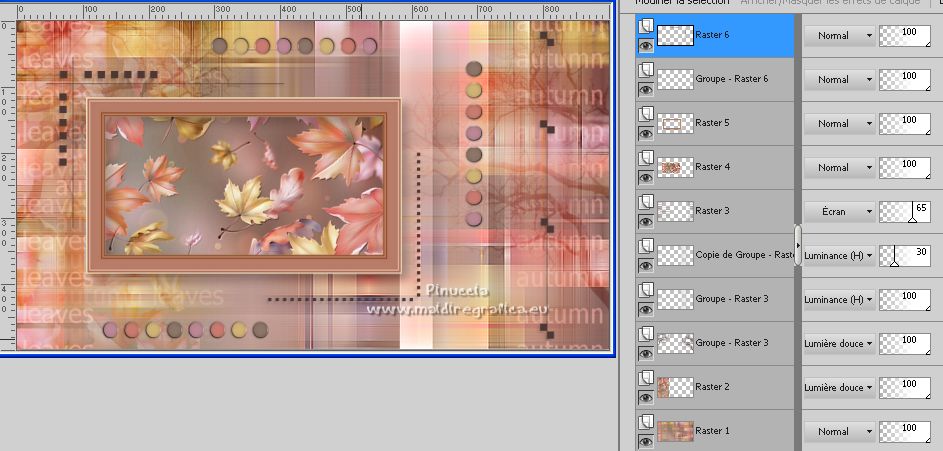Click the layer type icon of Raster 4
The height and width of the screenshot is (451, 943).
[646, 157]
